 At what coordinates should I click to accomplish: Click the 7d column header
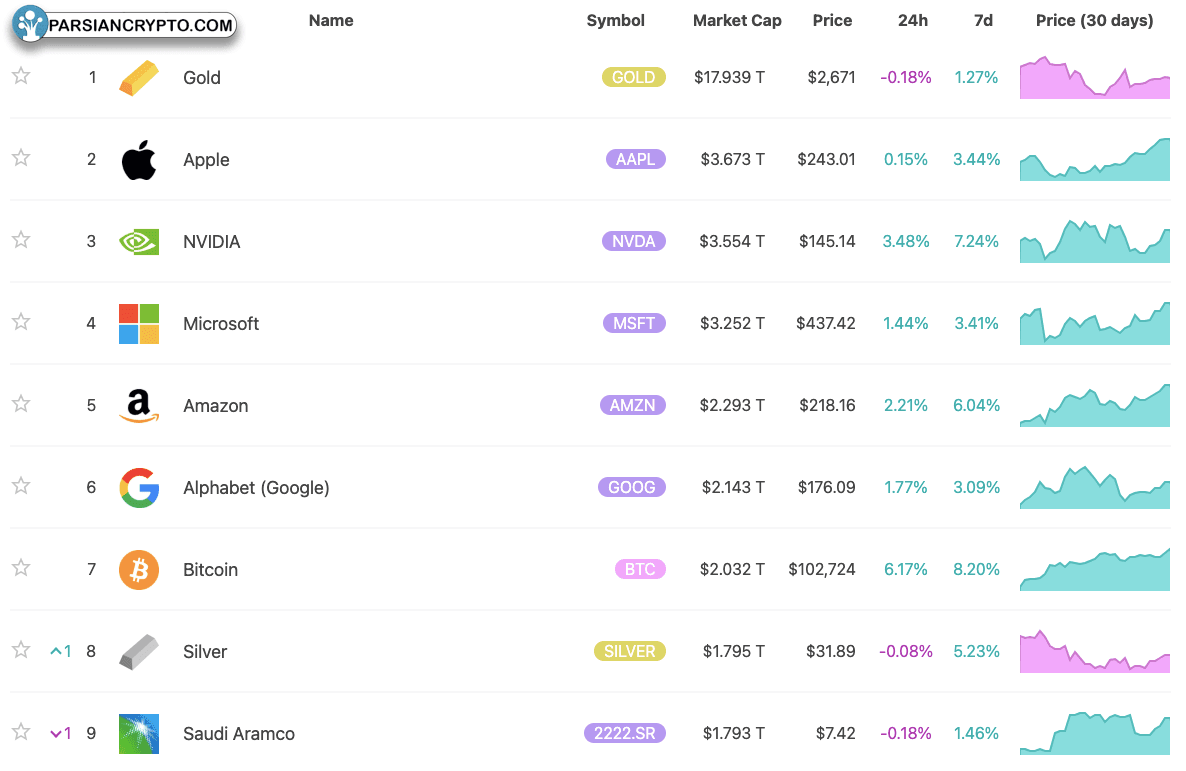(983, 20)
